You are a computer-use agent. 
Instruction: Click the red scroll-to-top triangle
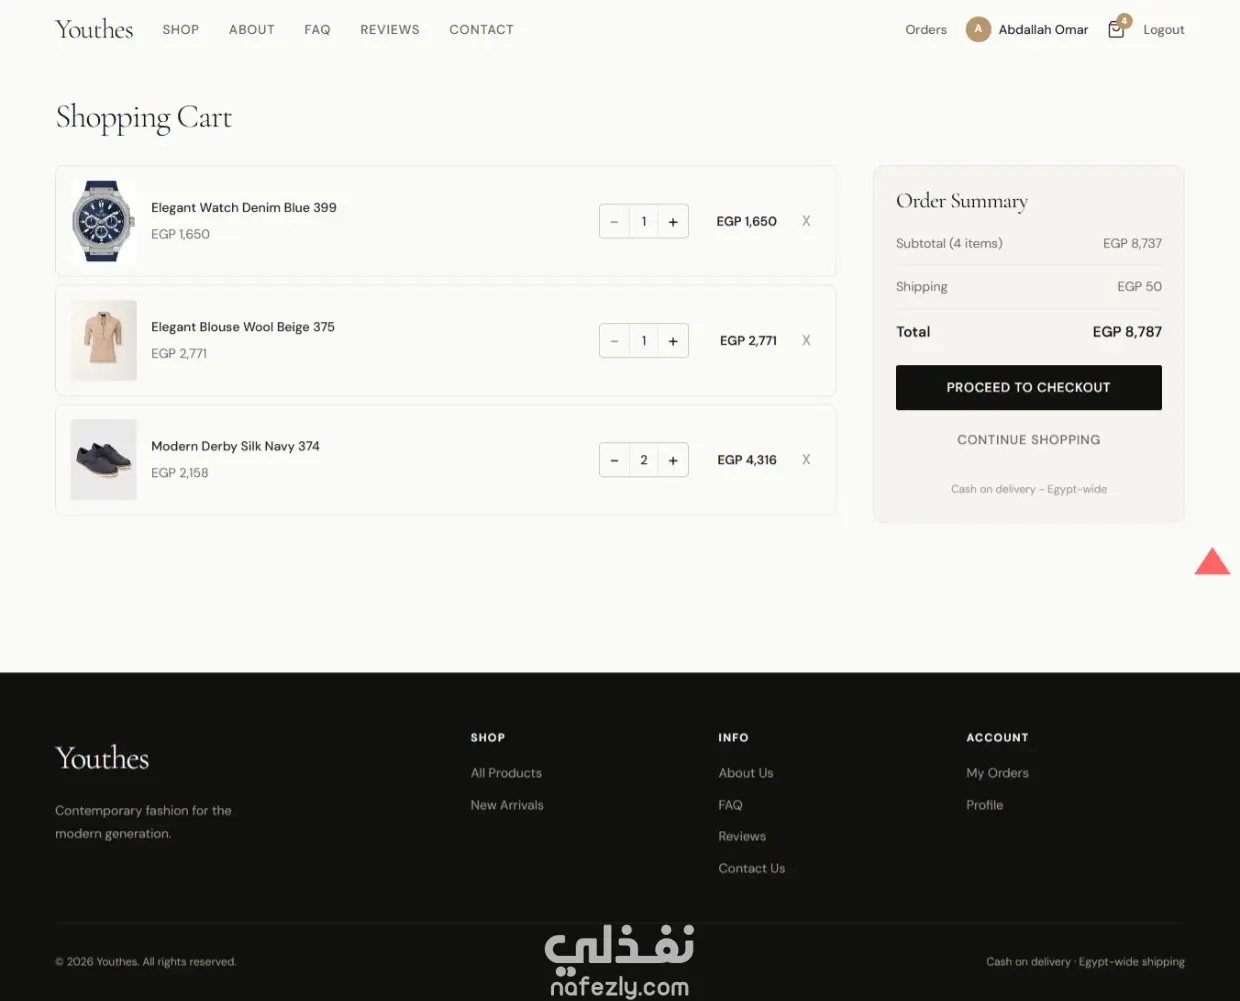1212,562
